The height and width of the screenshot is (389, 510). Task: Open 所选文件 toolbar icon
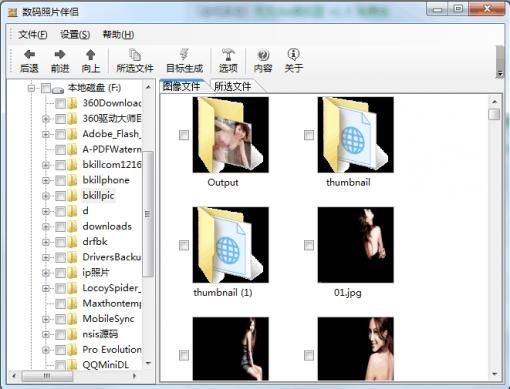[x=135, y=54]
